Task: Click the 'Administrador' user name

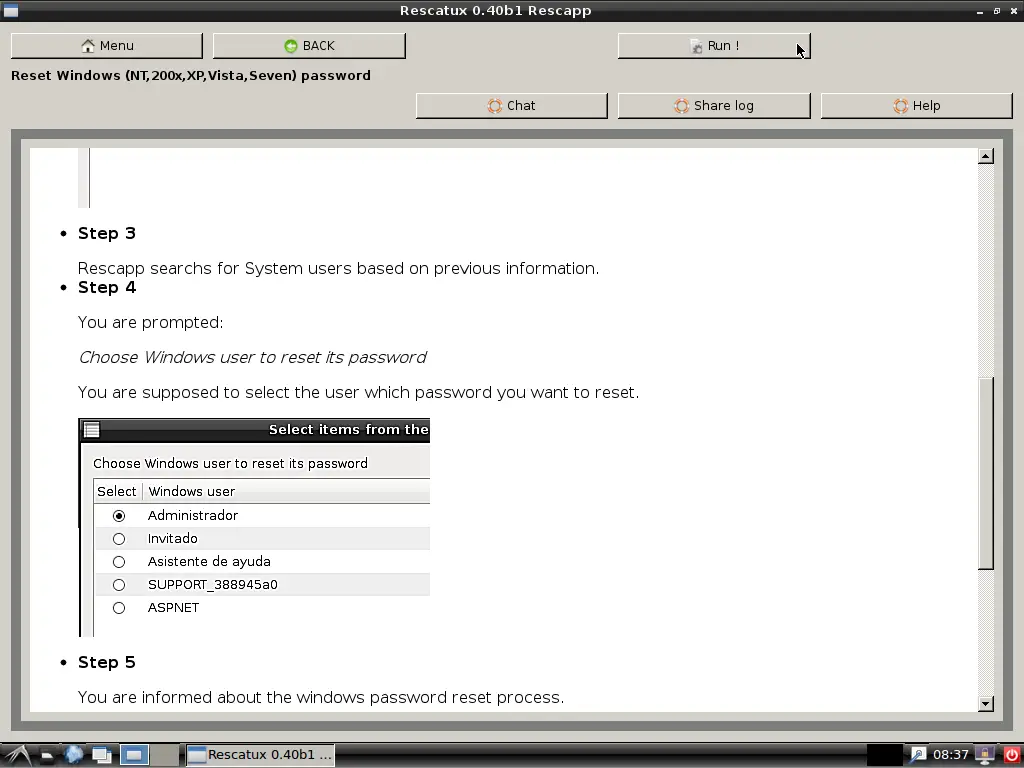Action: pyautogui.click(x=193, y=515)
